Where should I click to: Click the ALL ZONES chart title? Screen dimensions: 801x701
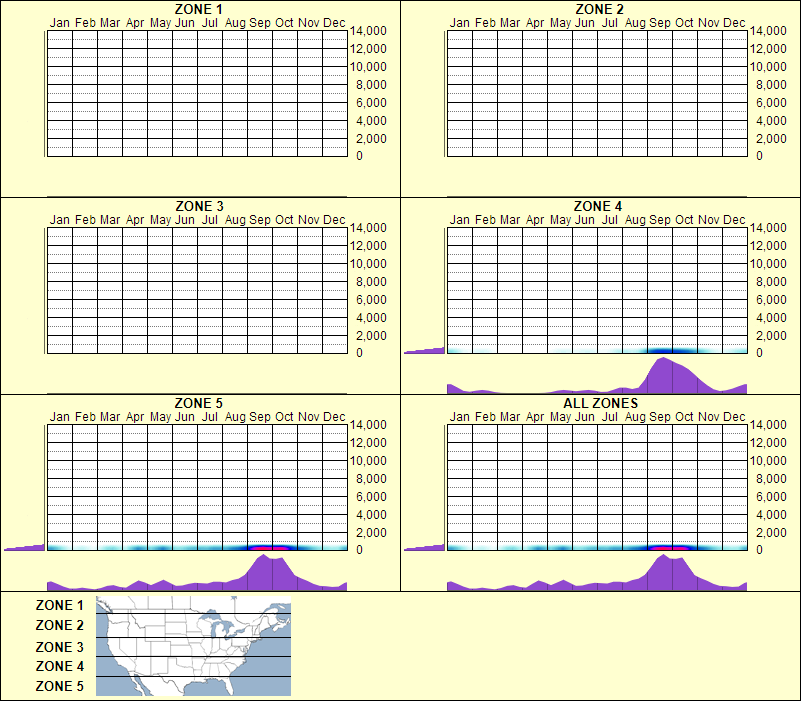click(600, 404)
